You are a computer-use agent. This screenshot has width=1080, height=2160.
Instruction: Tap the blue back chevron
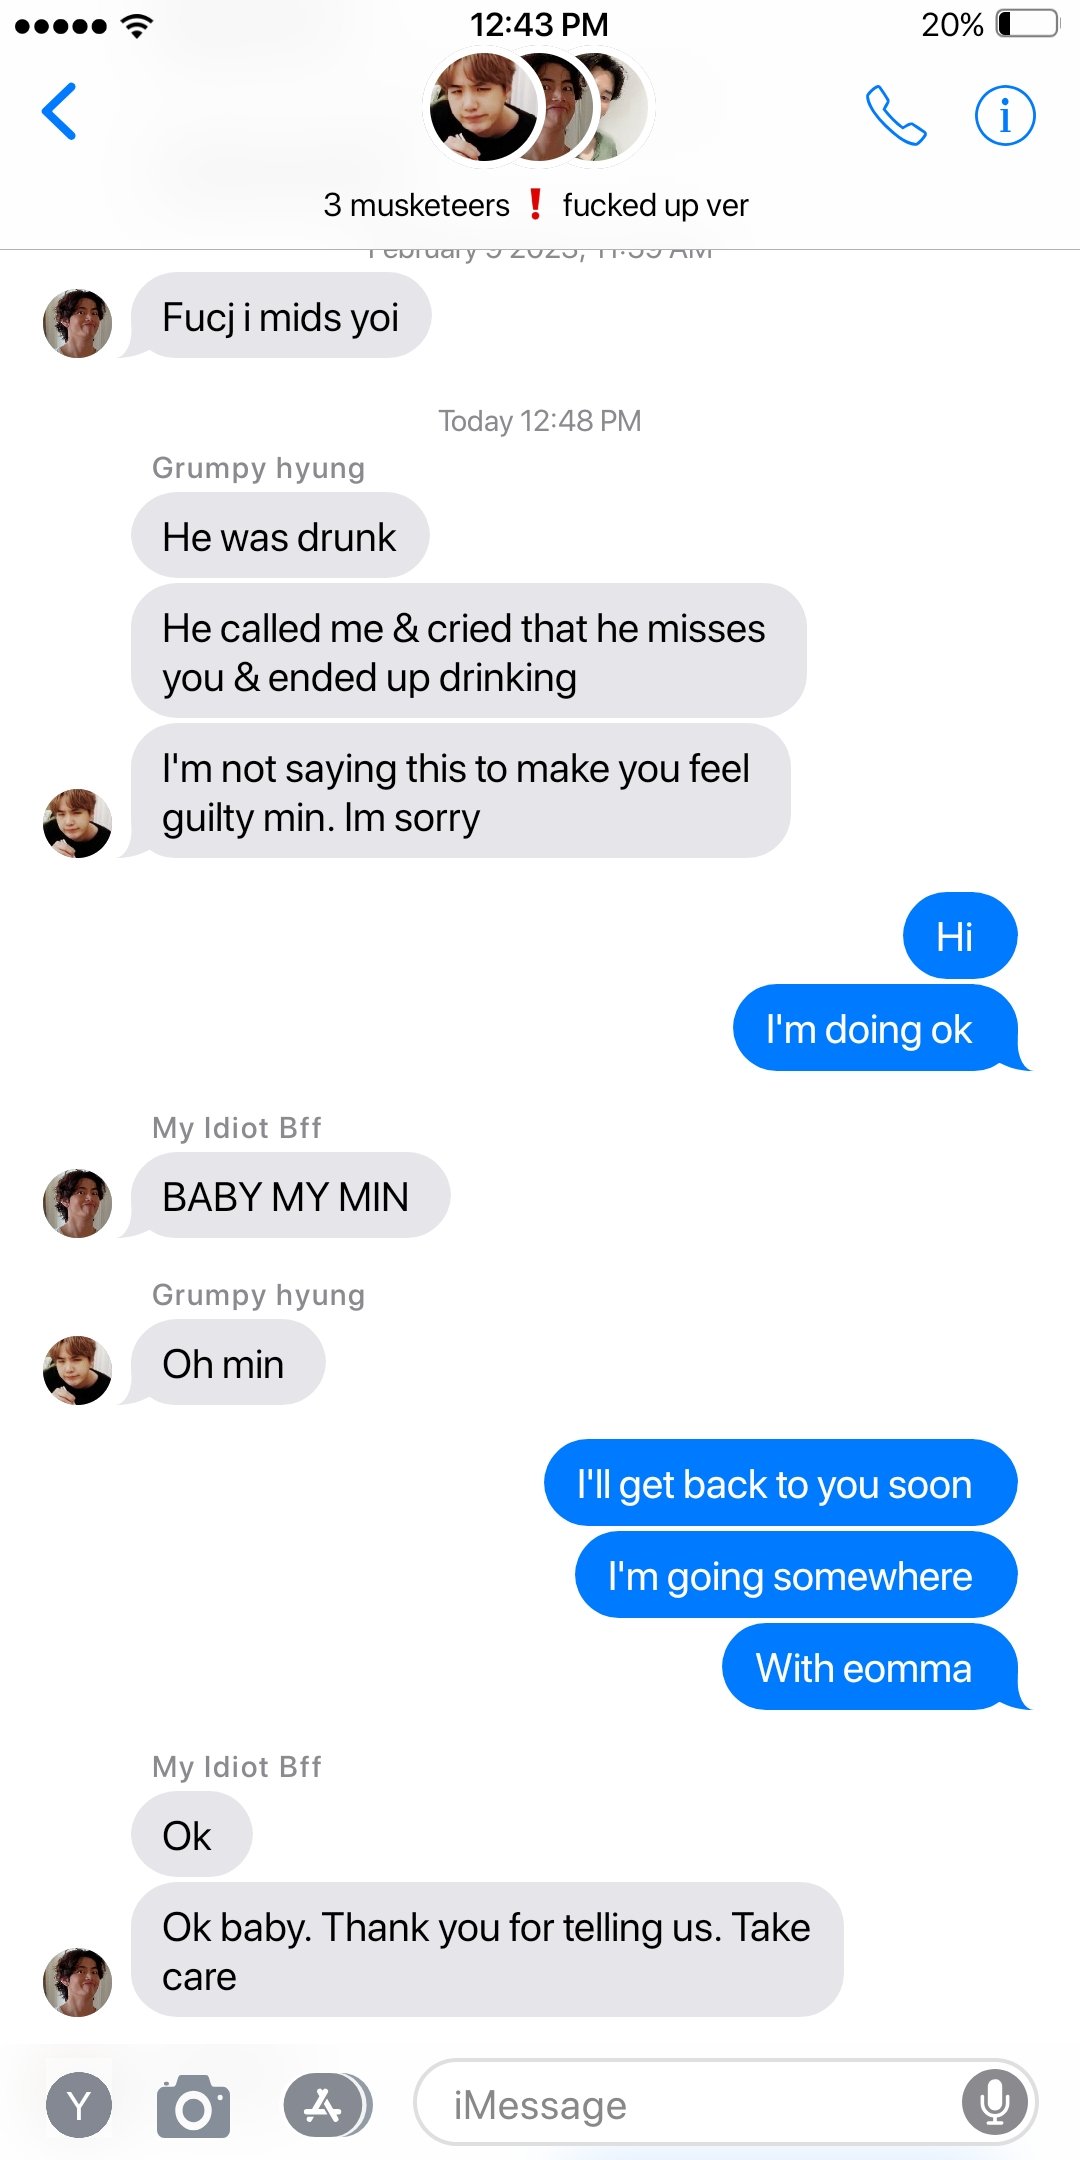(x=59, y=111)
